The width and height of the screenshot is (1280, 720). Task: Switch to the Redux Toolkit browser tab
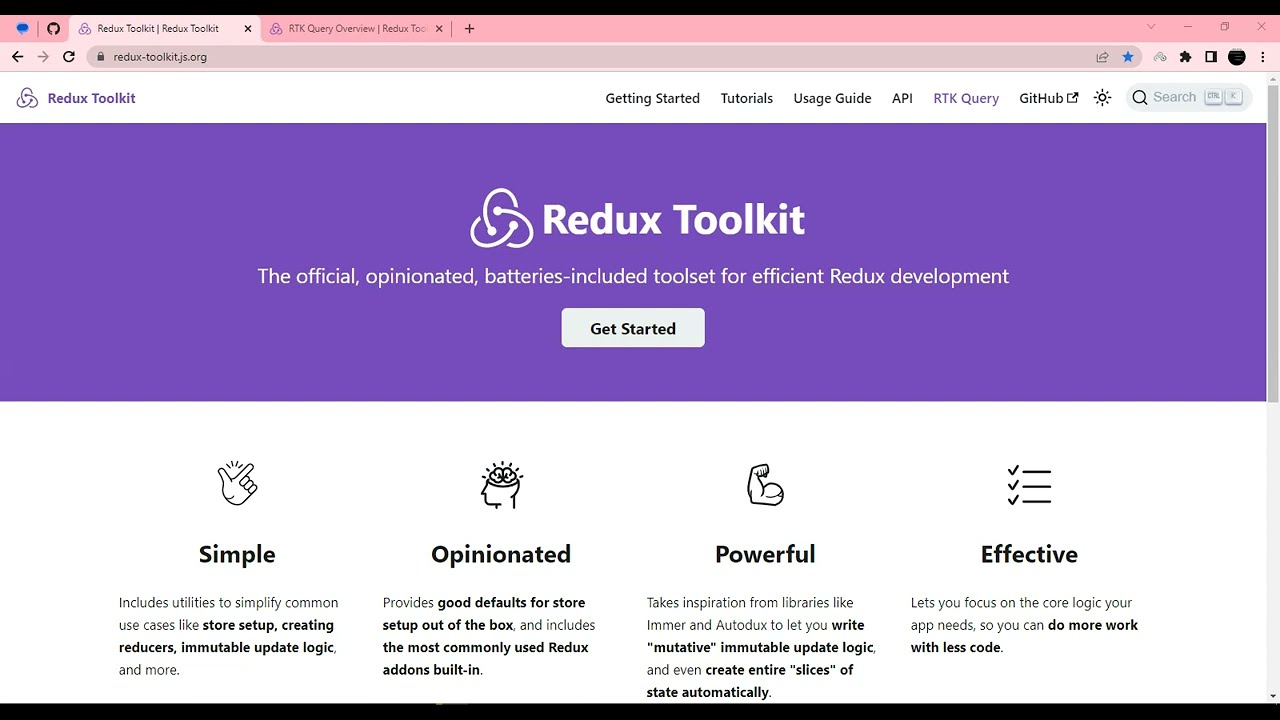(x=163, y=29)
